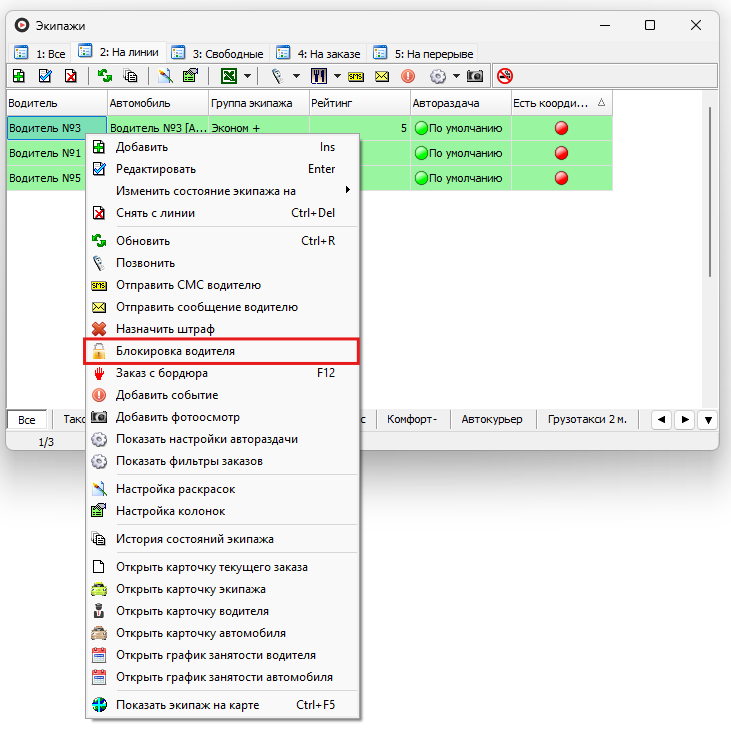This screenshot has height=739, width=731.
Task: Click green 'По умолчанию' status in third row
Action: (460, 178)
